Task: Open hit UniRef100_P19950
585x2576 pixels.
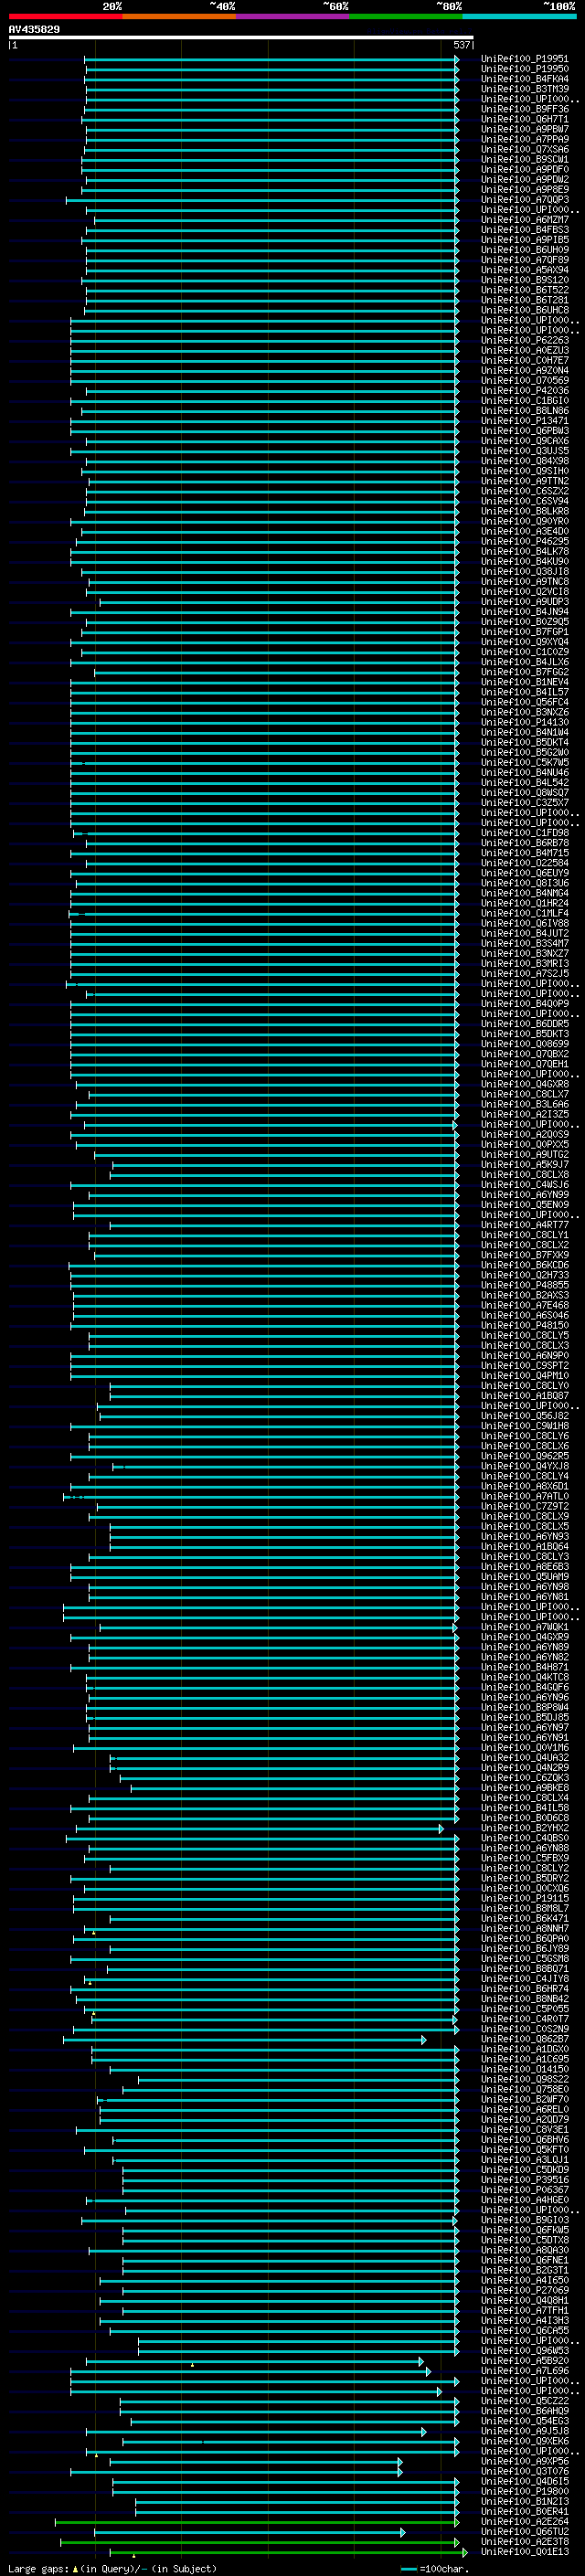Action: click(x=524, y=69)
